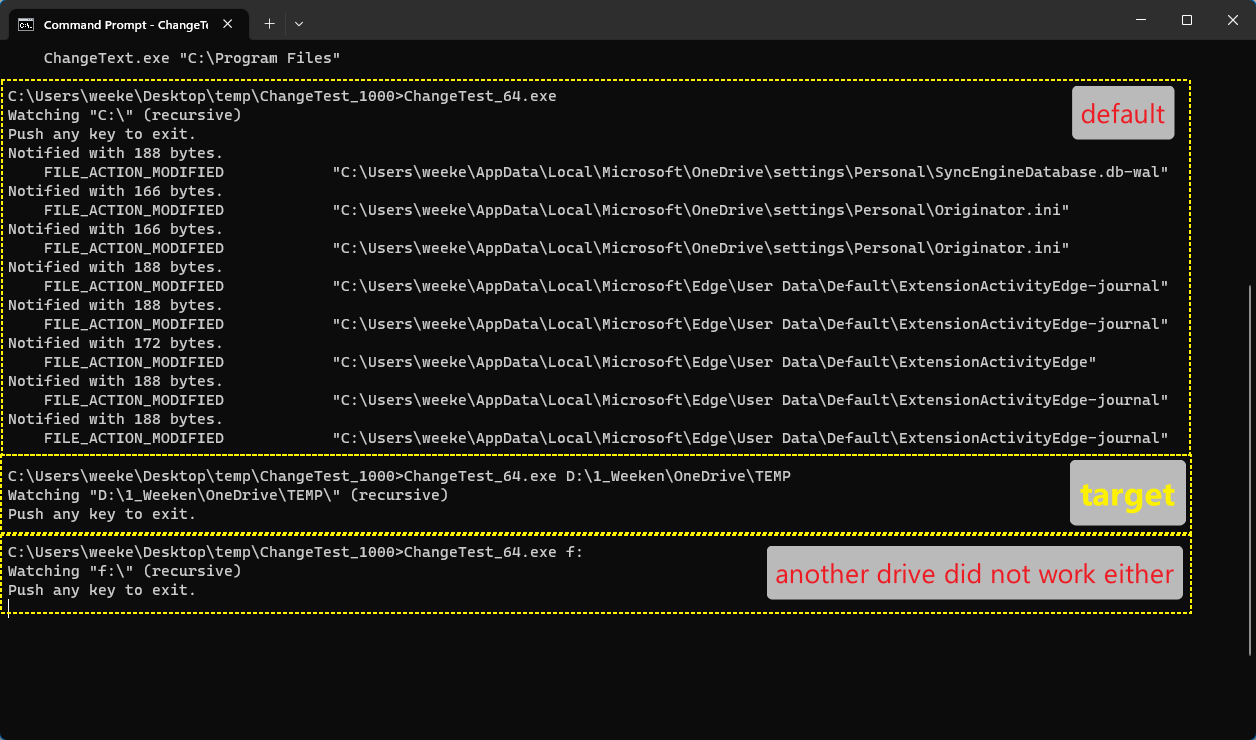This screenshot has height=740, width=1256.
Task: Click FILE_ACTION_MODIFIED beside the SyncEngineDatabase.db-wal path
Action: click(134, 172)
